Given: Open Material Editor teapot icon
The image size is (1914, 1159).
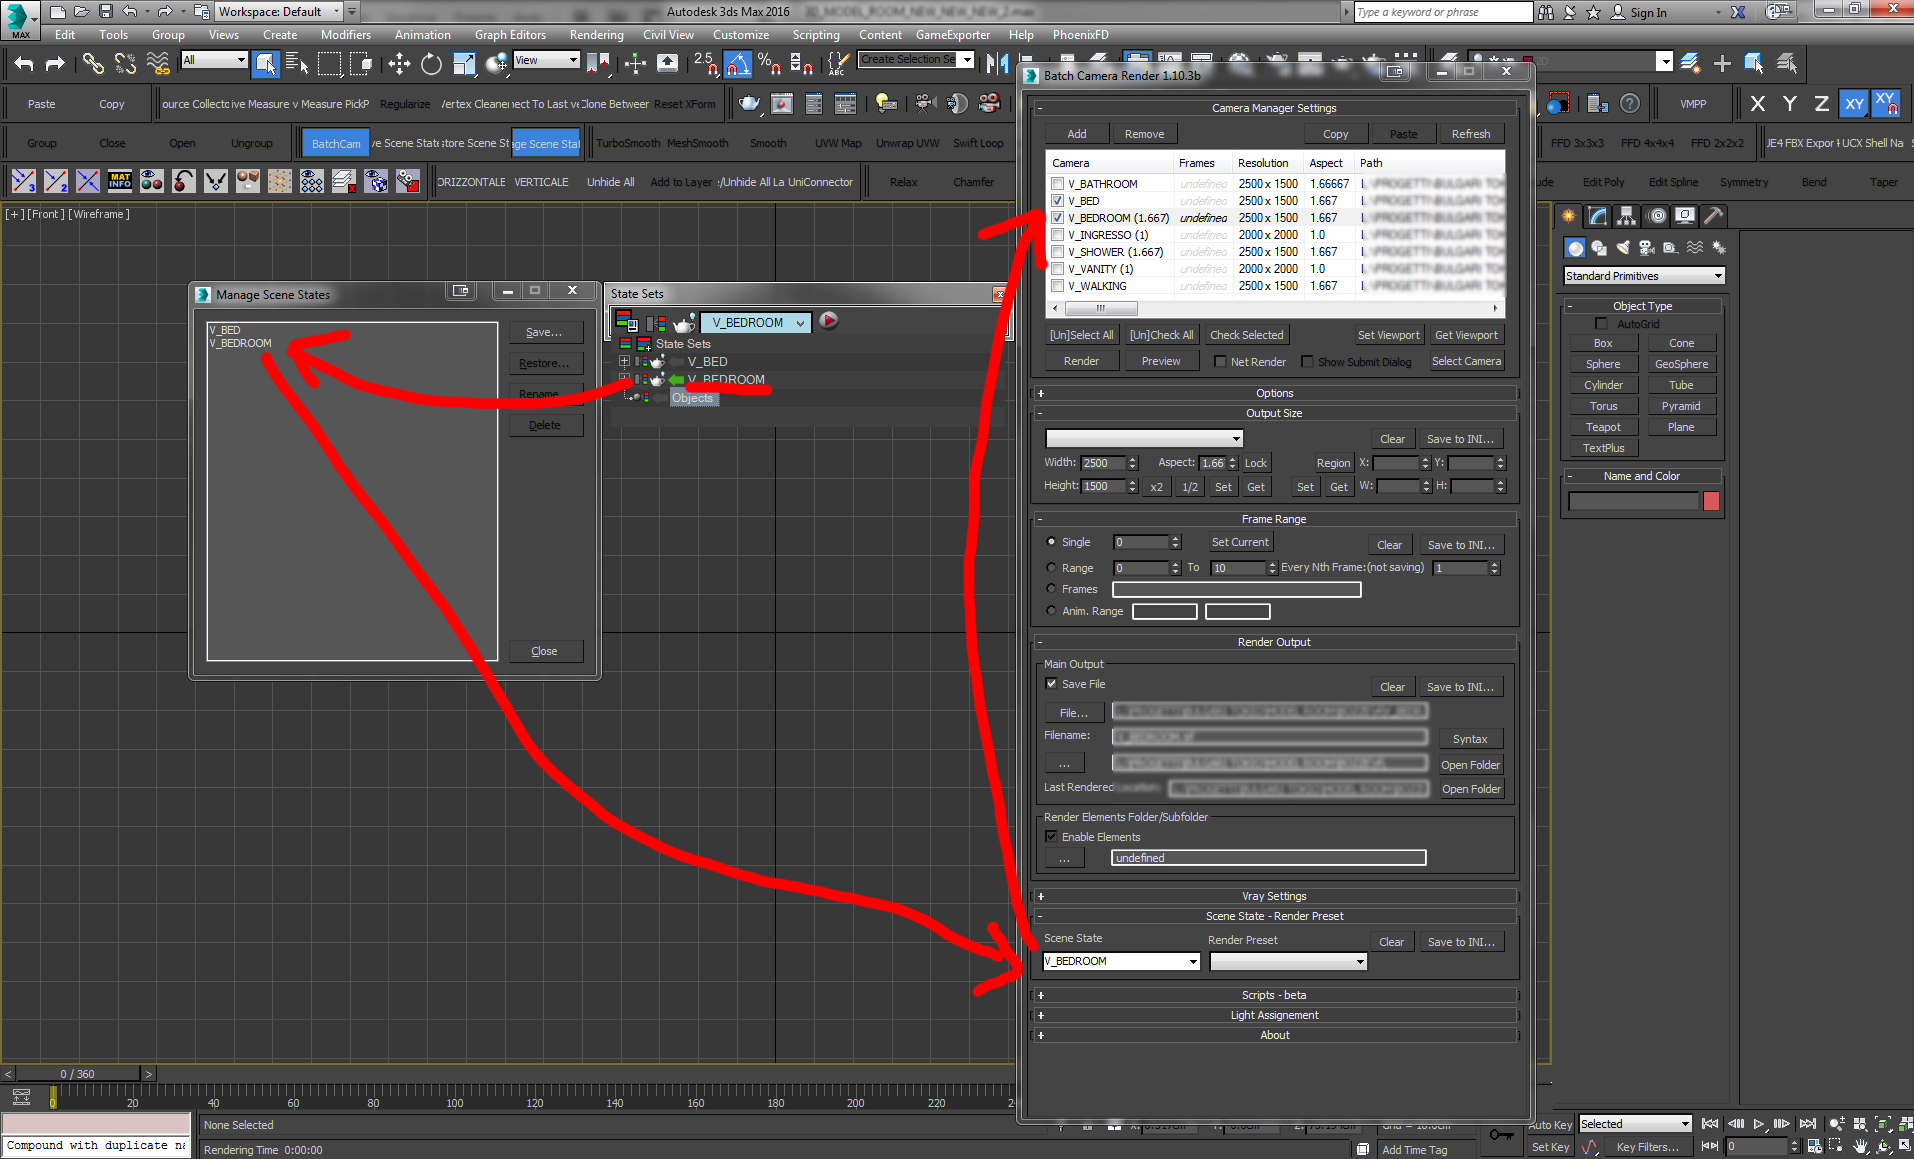Looking at the screenshot, I should click(x=749, y=103).
